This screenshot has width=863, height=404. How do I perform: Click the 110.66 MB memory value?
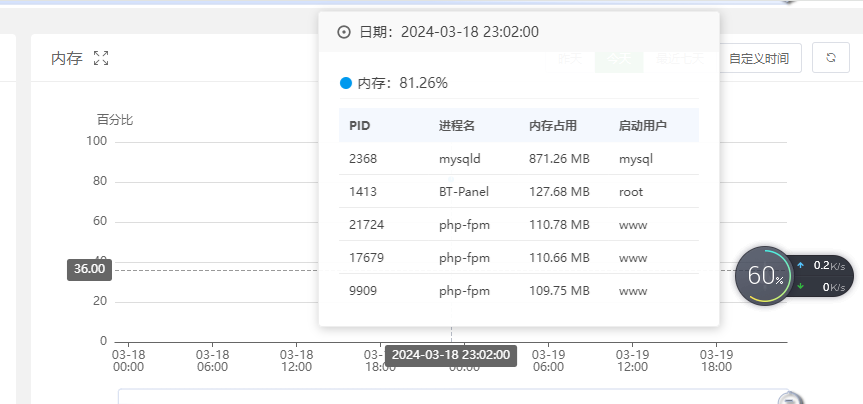(559, 258)
